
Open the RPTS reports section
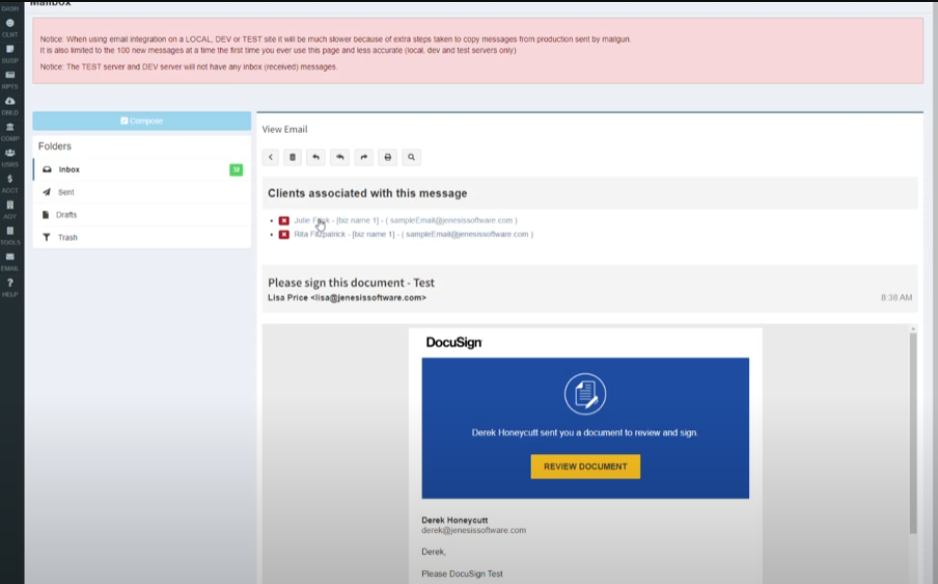[x=10, y=79]
